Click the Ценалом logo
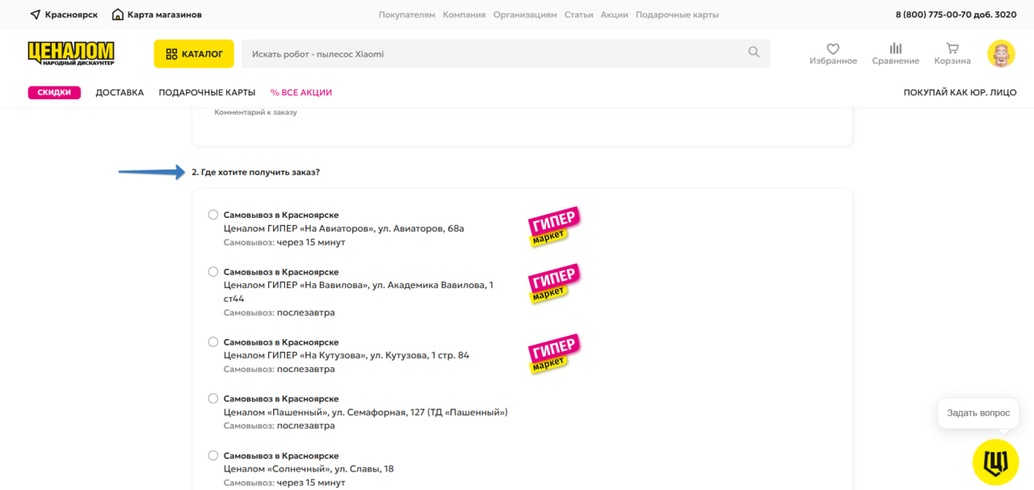The width and height of the screenshot is (1034, 490). [x=71, y=53]
